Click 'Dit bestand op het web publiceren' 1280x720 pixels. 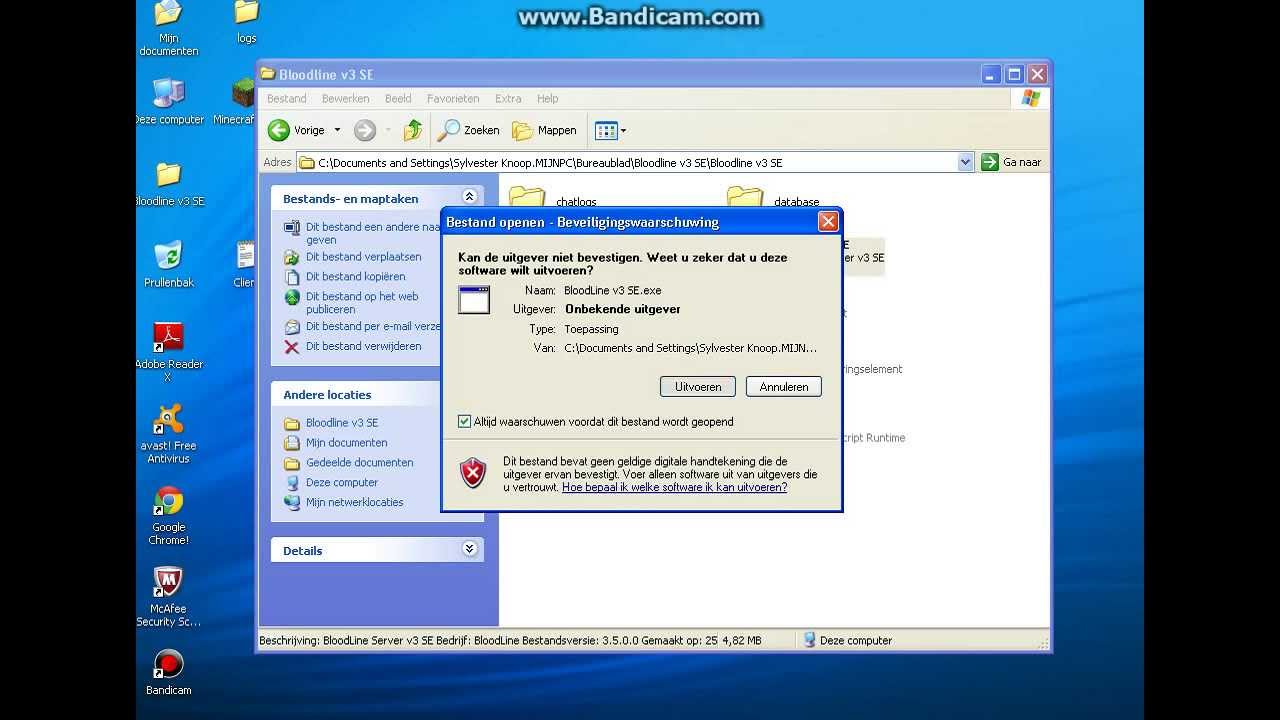coord(362,303)
